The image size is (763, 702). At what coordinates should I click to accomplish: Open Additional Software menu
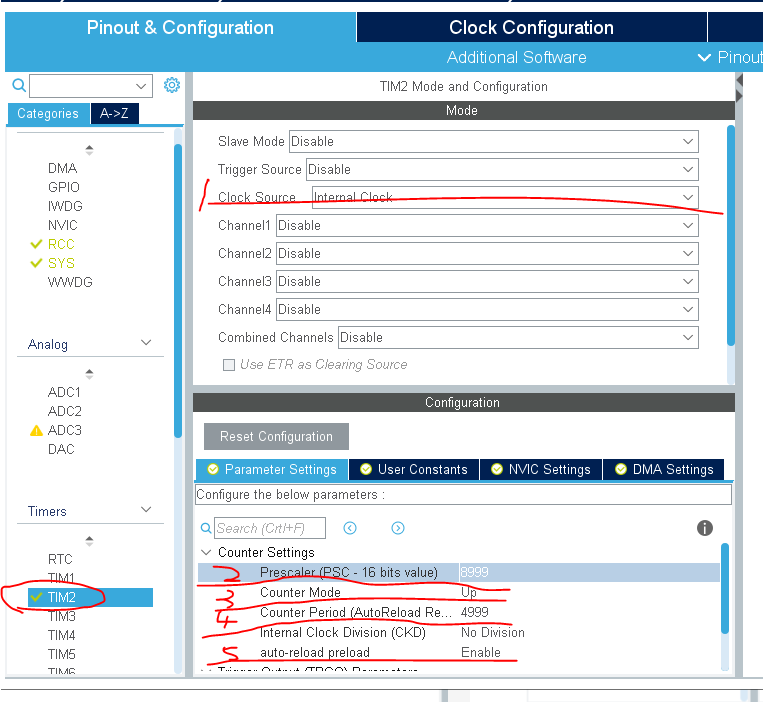coord(517,57)
